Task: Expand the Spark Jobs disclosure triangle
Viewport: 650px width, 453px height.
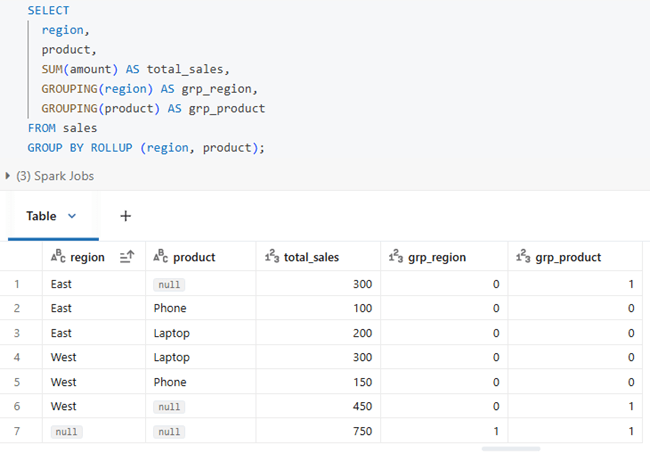Action: tap(9, 176)
